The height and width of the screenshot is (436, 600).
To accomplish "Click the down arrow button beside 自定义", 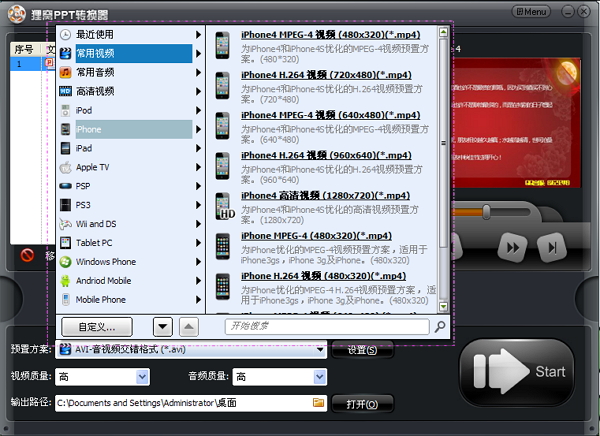I will (163, 327).
